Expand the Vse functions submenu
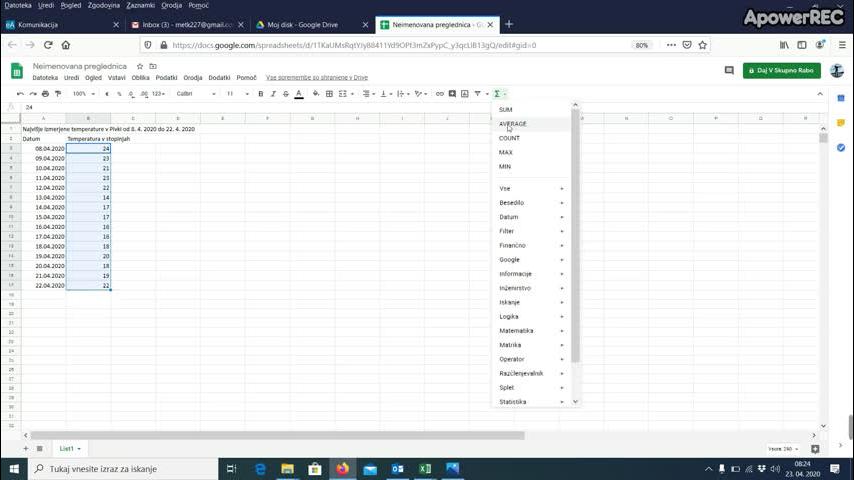 (x=531, y=189)
